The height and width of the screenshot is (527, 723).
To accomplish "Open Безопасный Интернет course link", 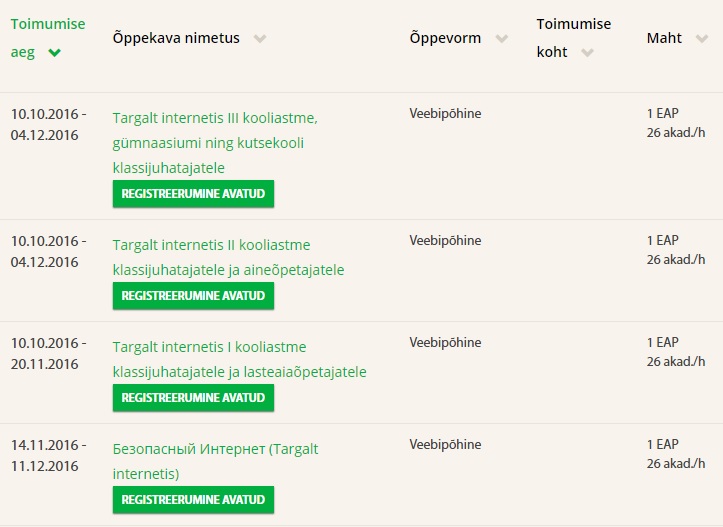I will click(x=215, y=461).
